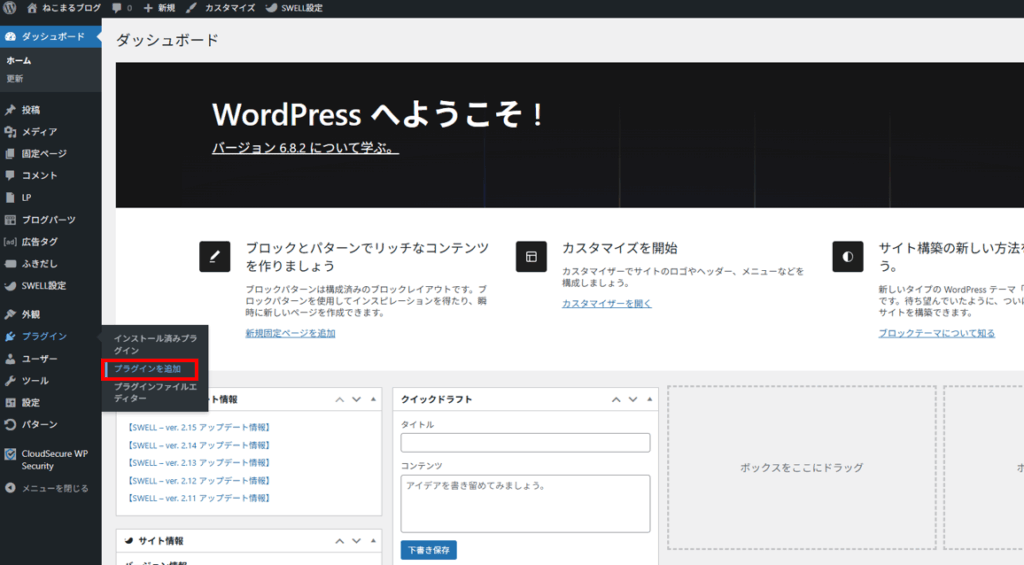Click the SWELL設定 sidebar icon
1024x565 pixels.
(10, 285)
